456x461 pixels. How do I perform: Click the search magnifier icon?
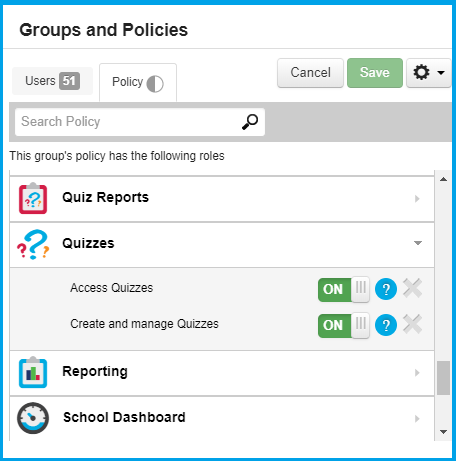250,122
